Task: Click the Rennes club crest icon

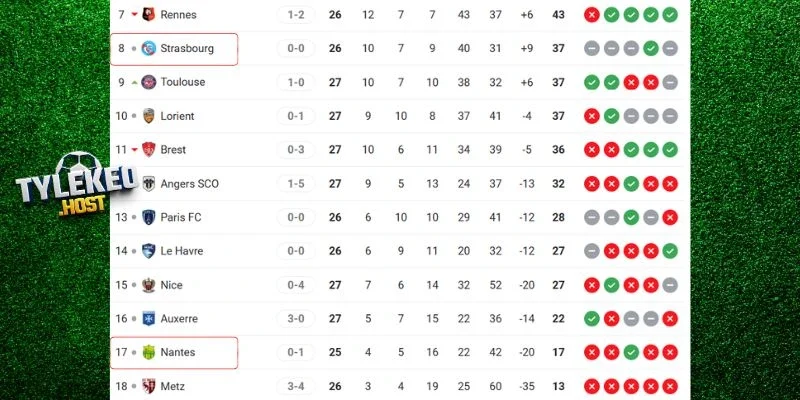Action: pyautogui.click(x=149, y=15)
